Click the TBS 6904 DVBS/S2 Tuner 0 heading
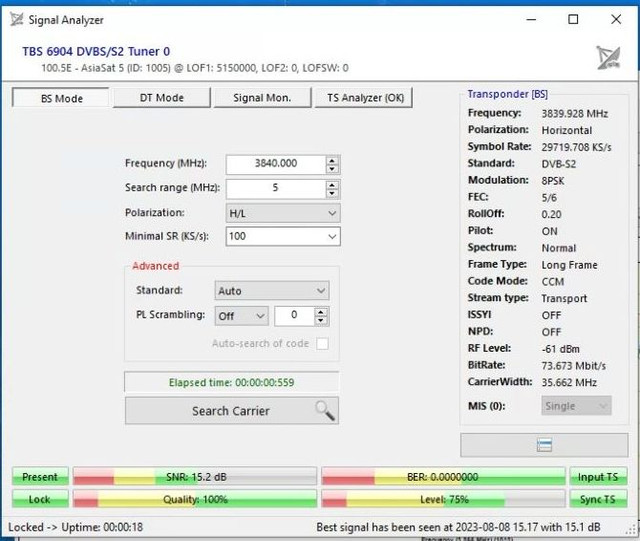 tap(96, 51)
